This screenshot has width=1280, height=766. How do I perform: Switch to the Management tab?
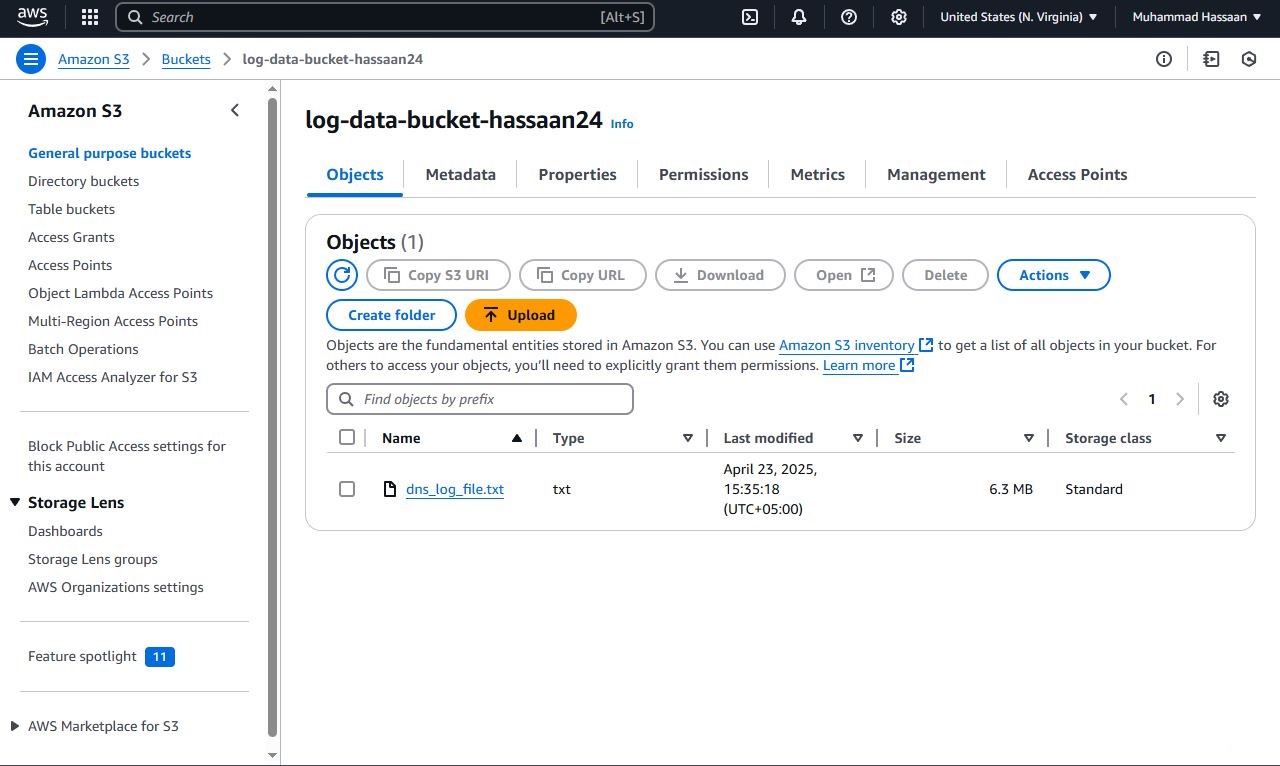point(937,174)
